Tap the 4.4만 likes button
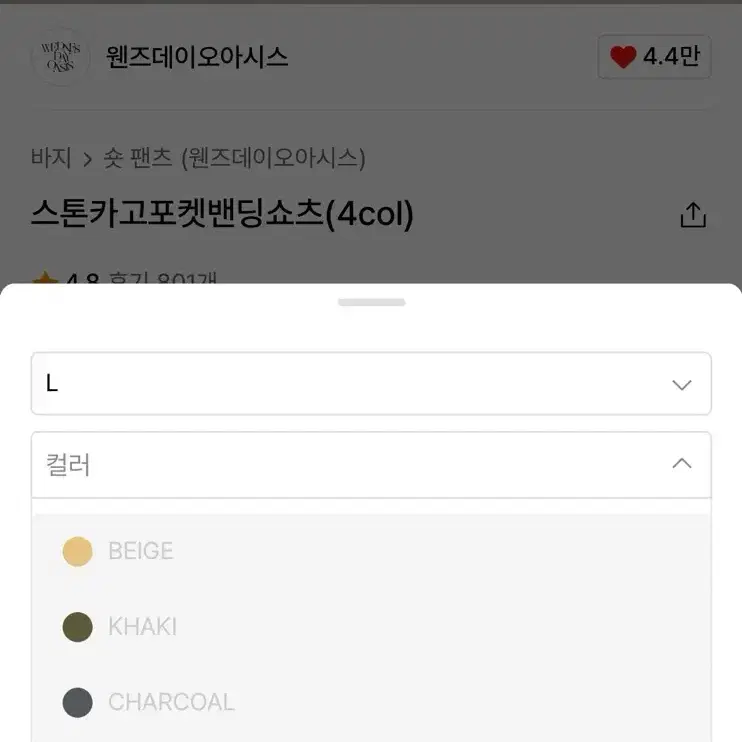The height and width of the screenshot is (742, 742). pyautogui.click(x=654, y=57)
